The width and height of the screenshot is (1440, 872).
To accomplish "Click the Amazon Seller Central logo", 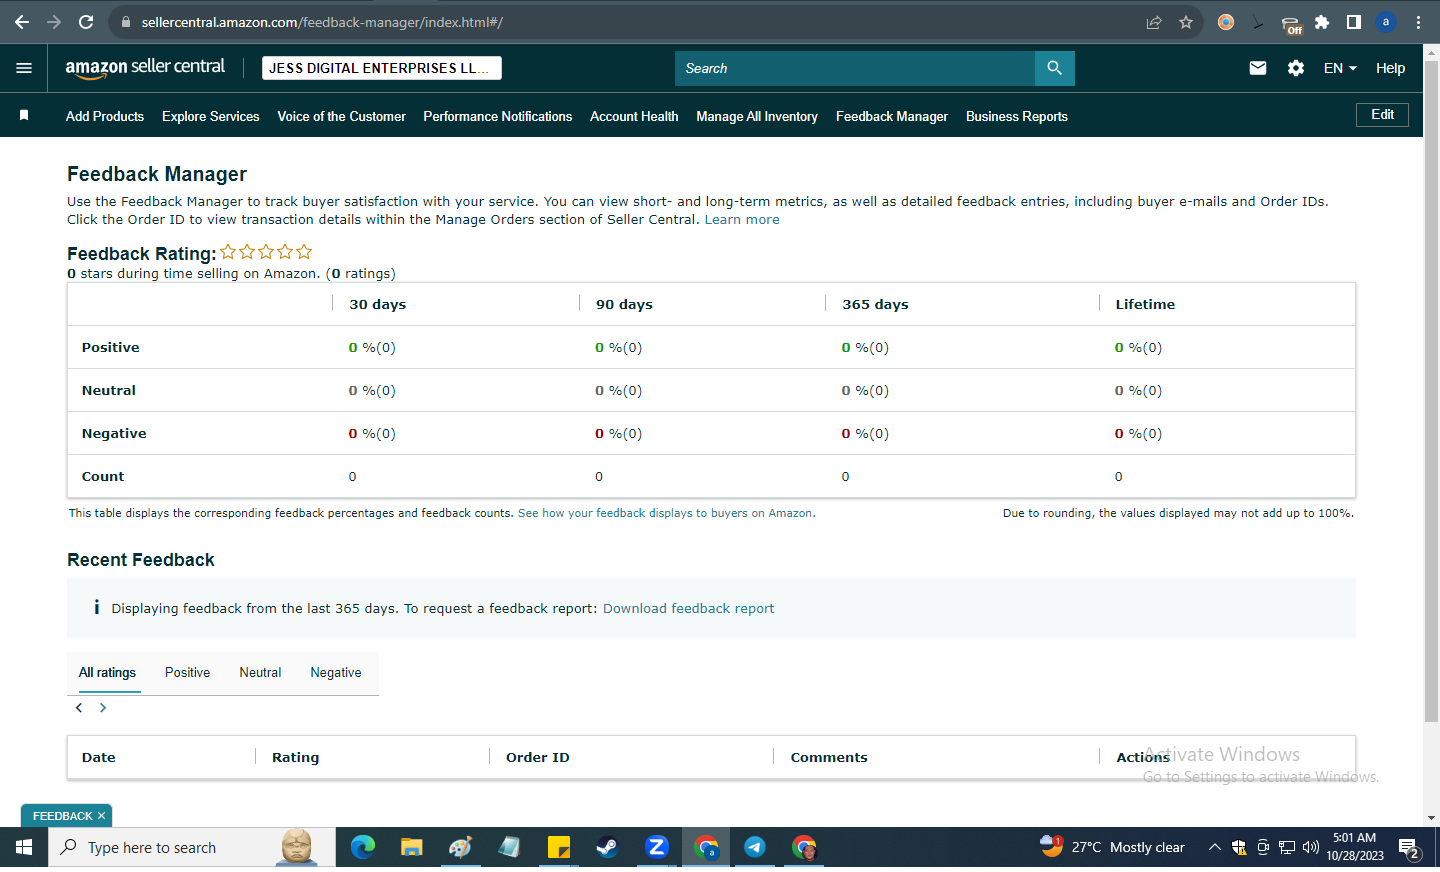I will [145, 68].
